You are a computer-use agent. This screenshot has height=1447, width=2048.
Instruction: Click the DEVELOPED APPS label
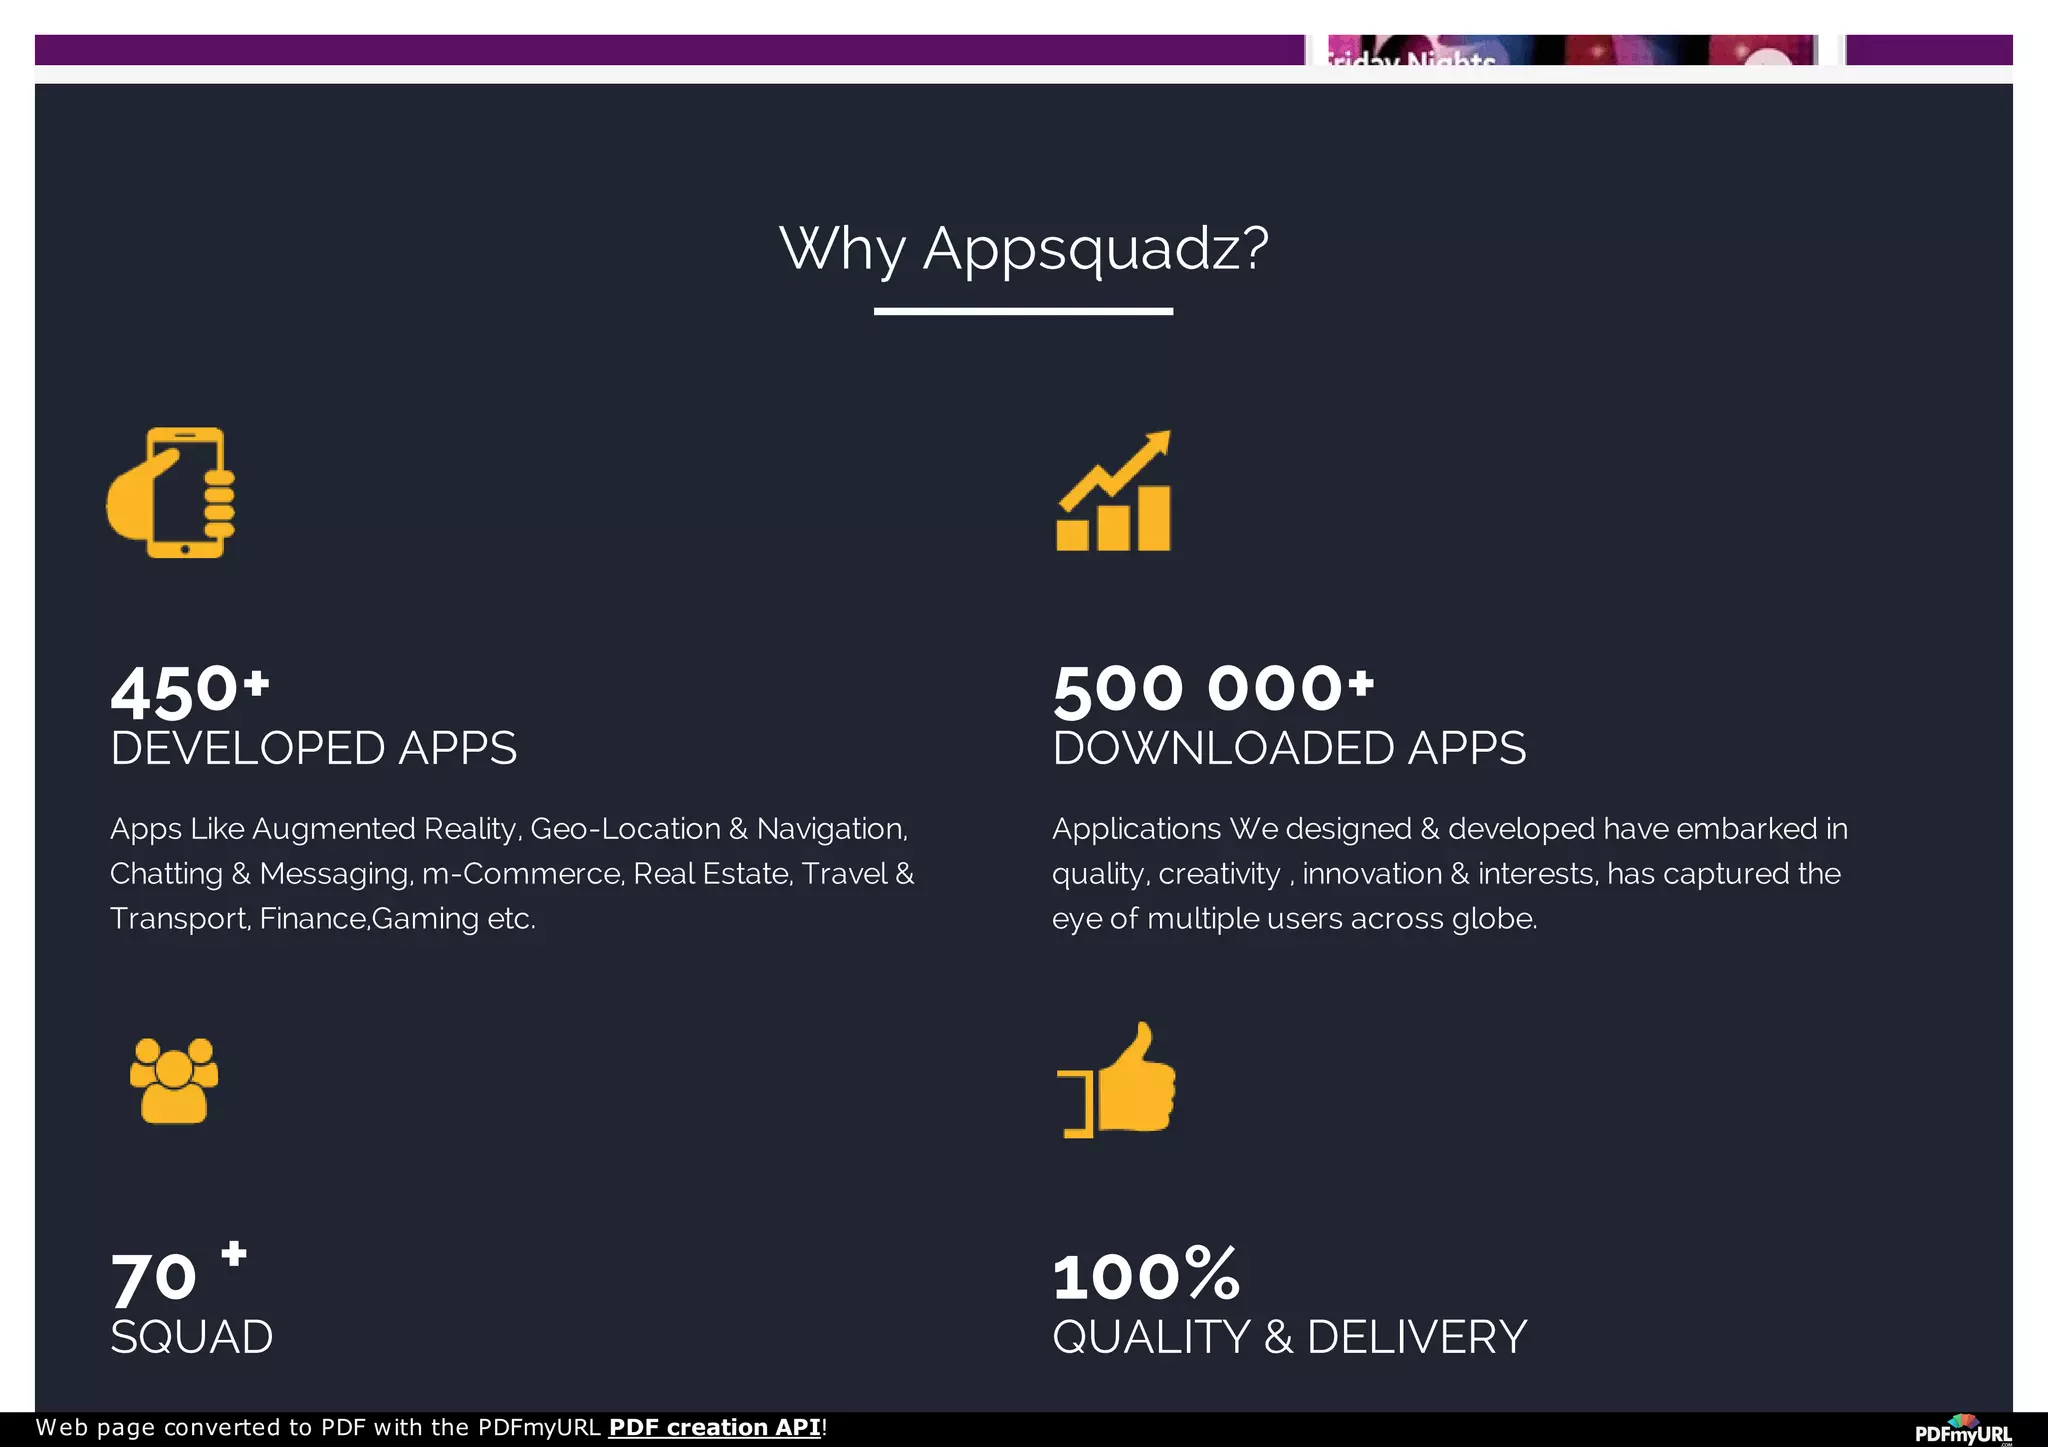314,748
